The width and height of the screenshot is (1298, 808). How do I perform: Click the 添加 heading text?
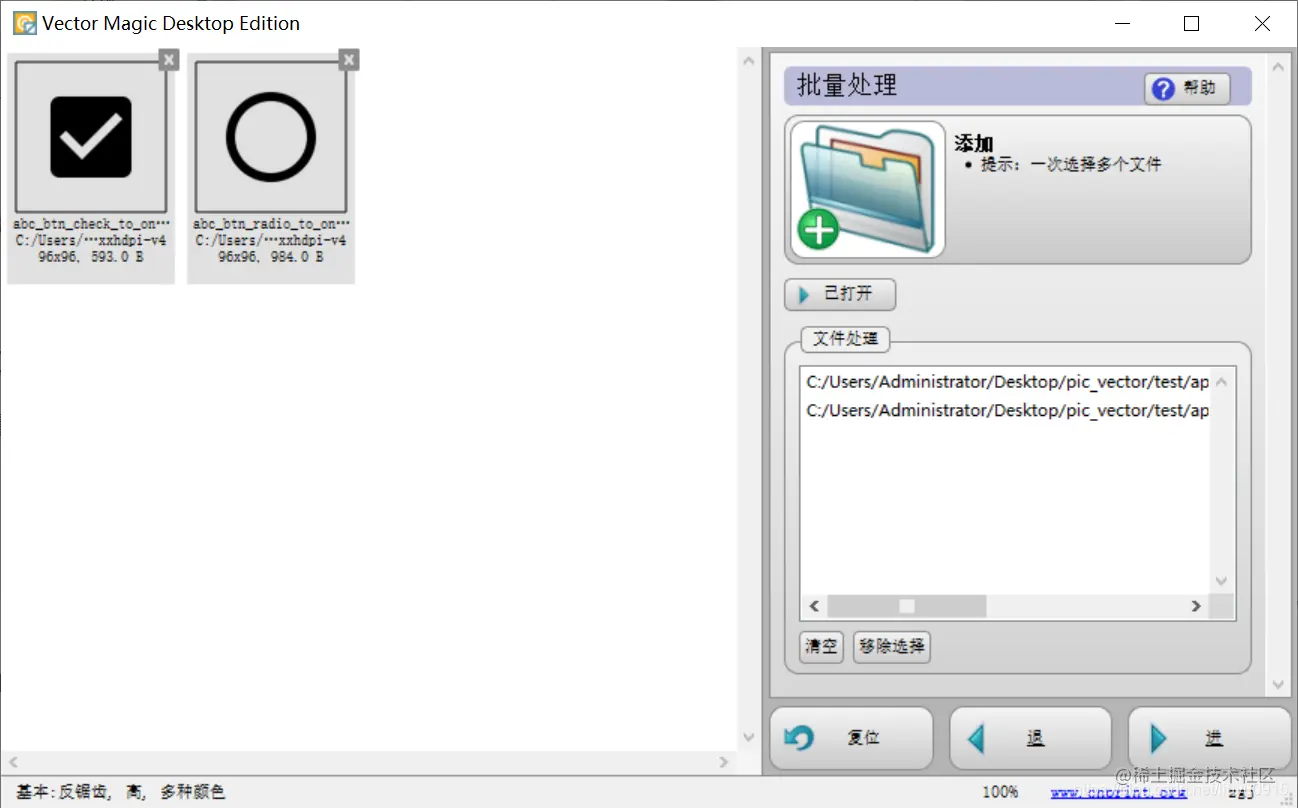[974, 143]
